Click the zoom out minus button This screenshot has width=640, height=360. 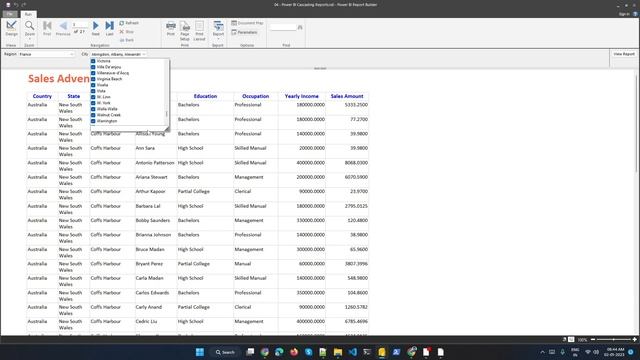click(593, 340)
